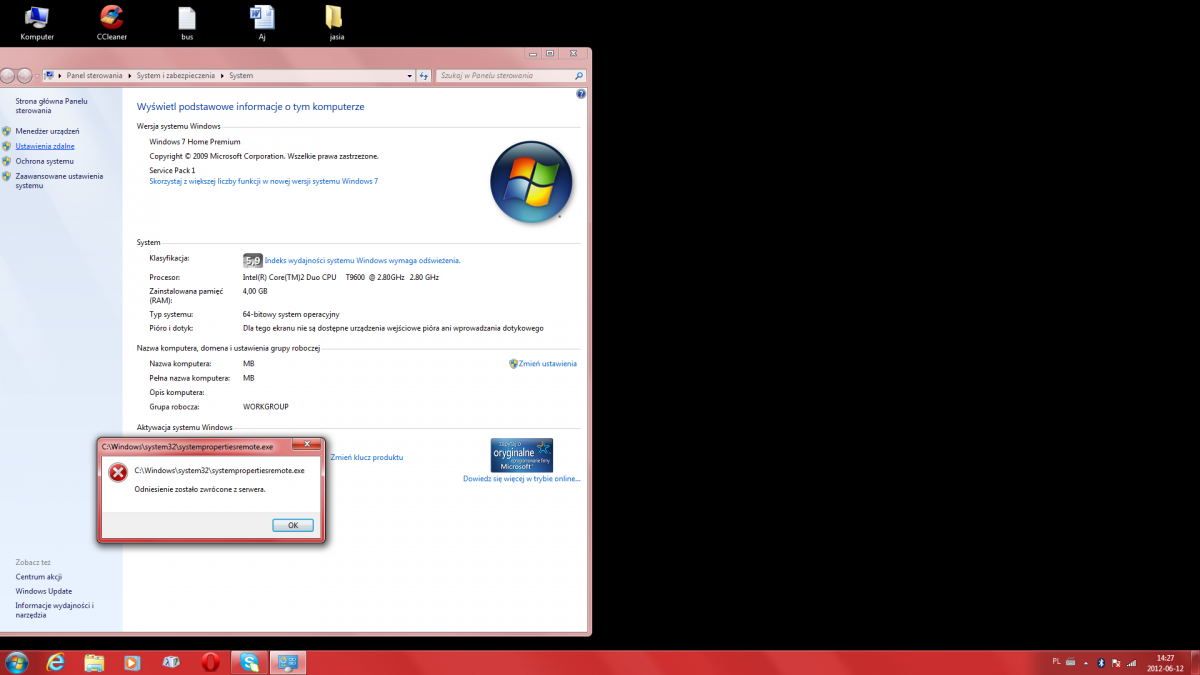1200x675 pixels.
Task: Open Strona główna Panelu sterowania
Action: (52, 106)
